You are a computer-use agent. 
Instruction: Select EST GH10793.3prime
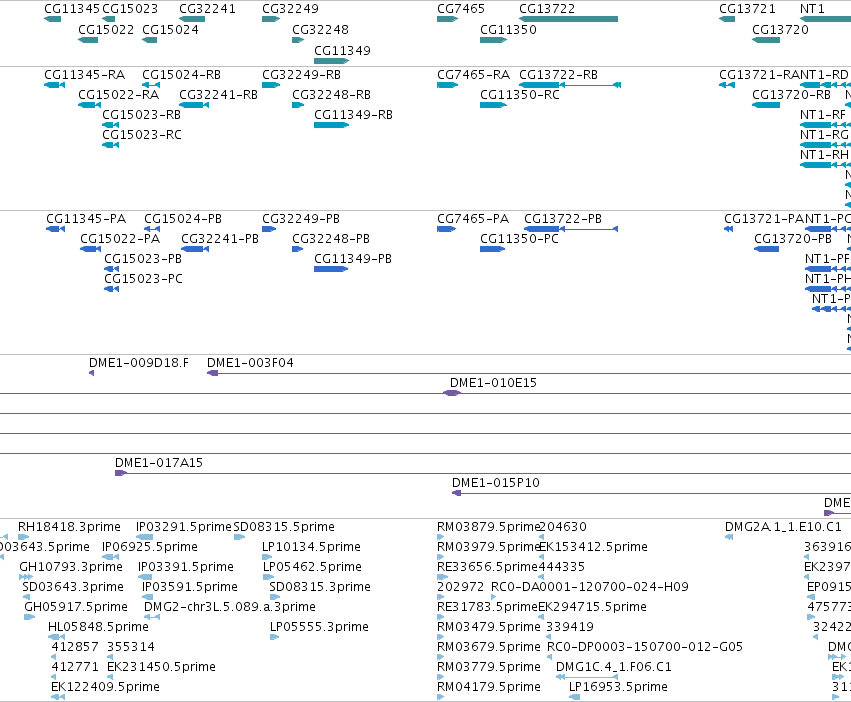[71, 566]
